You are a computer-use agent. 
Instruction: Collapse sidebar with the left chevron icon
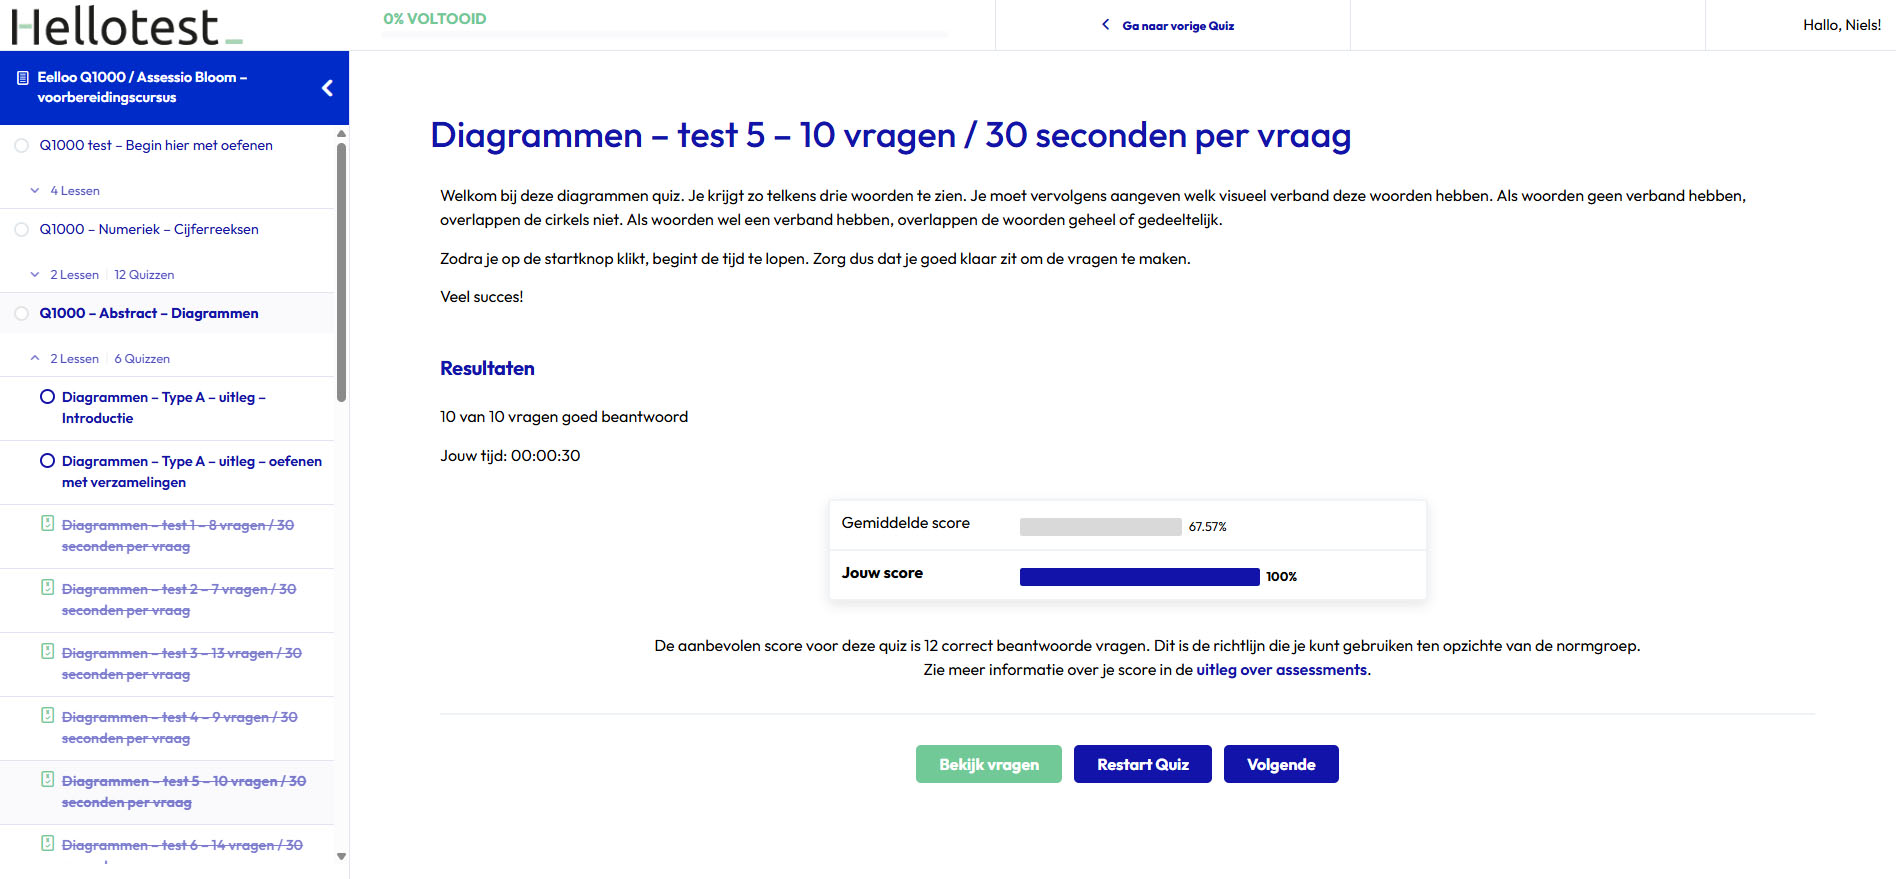327,88
